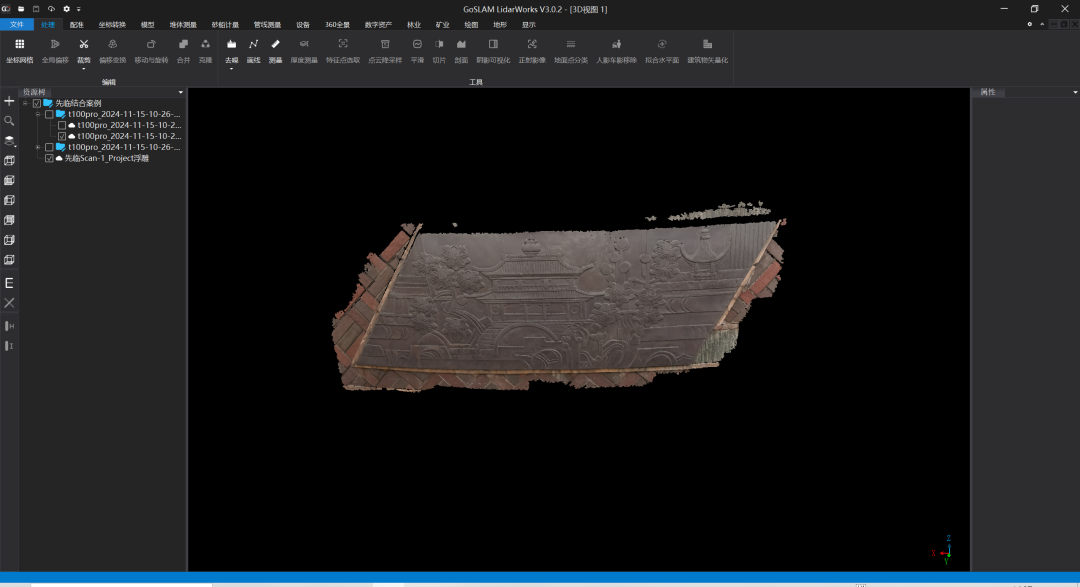Click the 拟合水平面 fit plane button

tap(661, 45)
